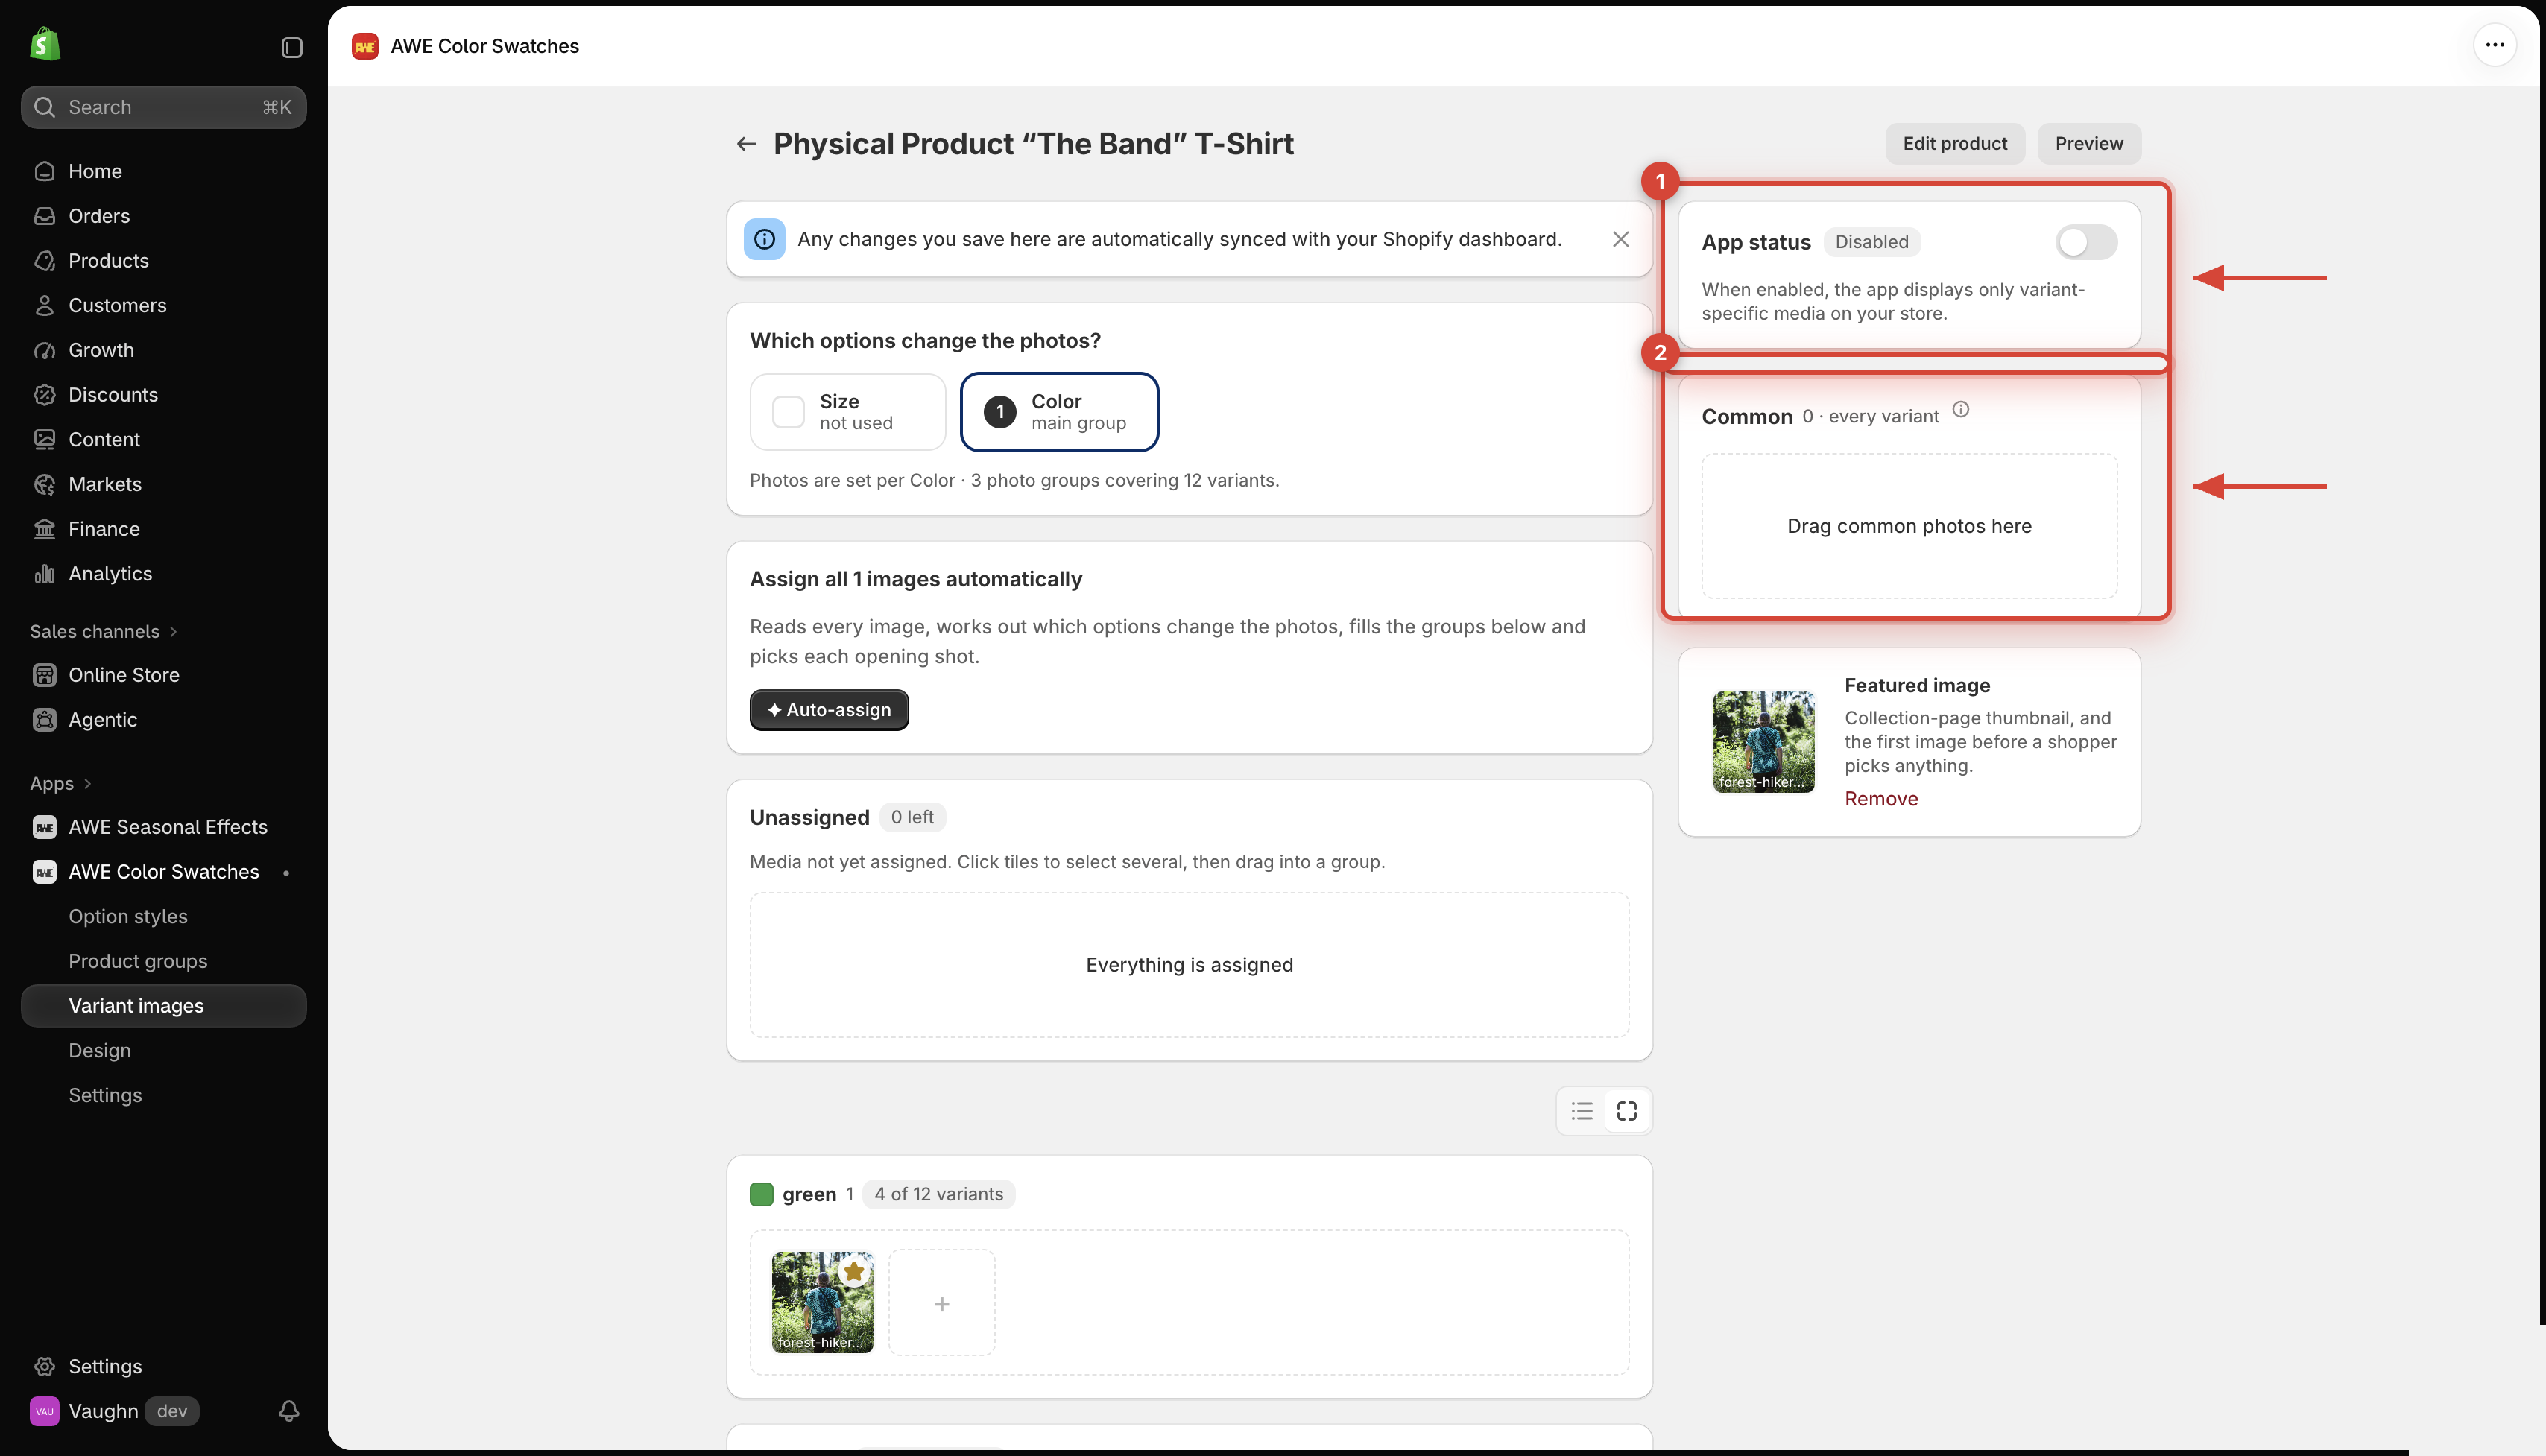Click the Featured image forest-hiker thumbnail
The image size is (2546, 1456).
click(1763, 742)
